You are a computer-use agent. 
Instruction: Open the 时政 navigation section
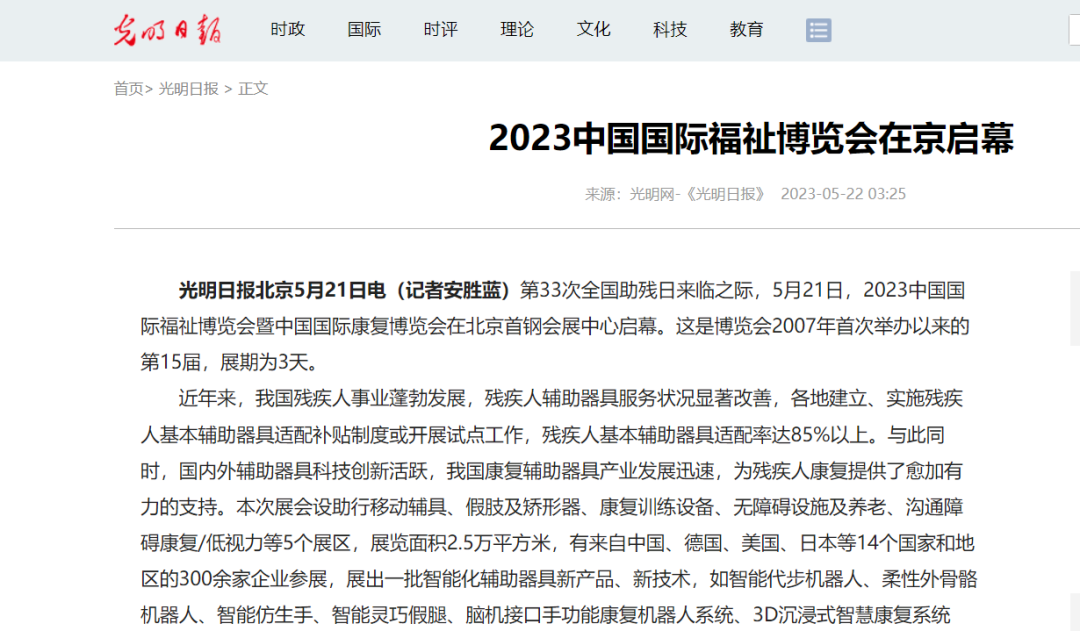coord(287,30)
